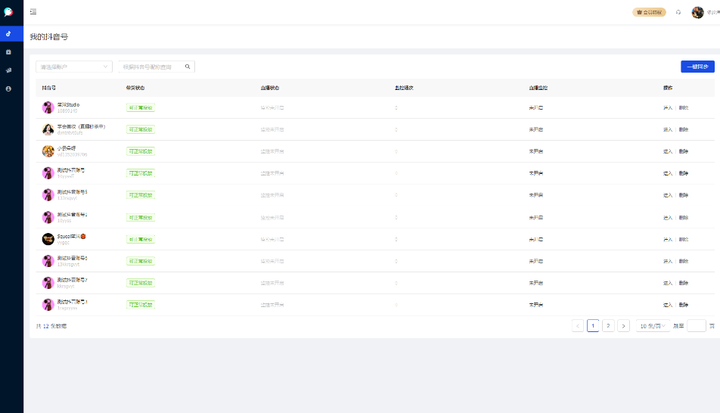This screenshot has width=720, height=413.
Task: Click 进入 for the Studio account row
Action: pos(668,107)
